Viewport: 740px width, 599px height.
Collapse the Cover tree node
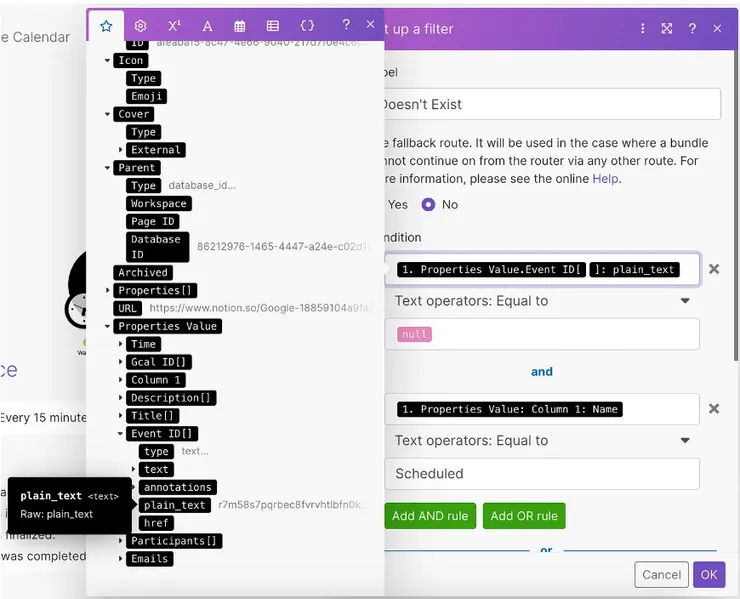(x=107, y=114)
